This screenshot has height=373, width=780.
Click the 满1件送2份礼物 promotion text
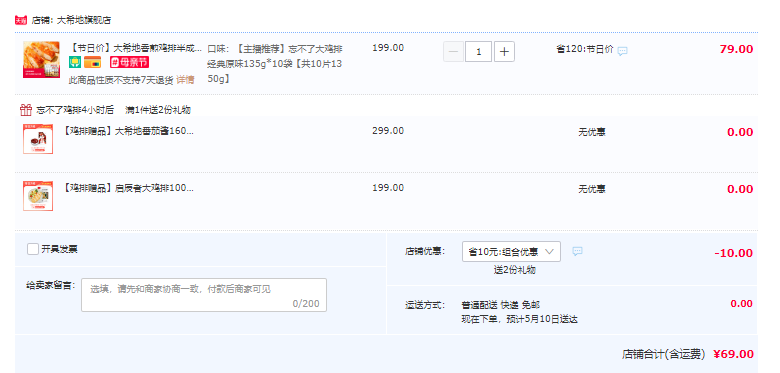[158, 110]
